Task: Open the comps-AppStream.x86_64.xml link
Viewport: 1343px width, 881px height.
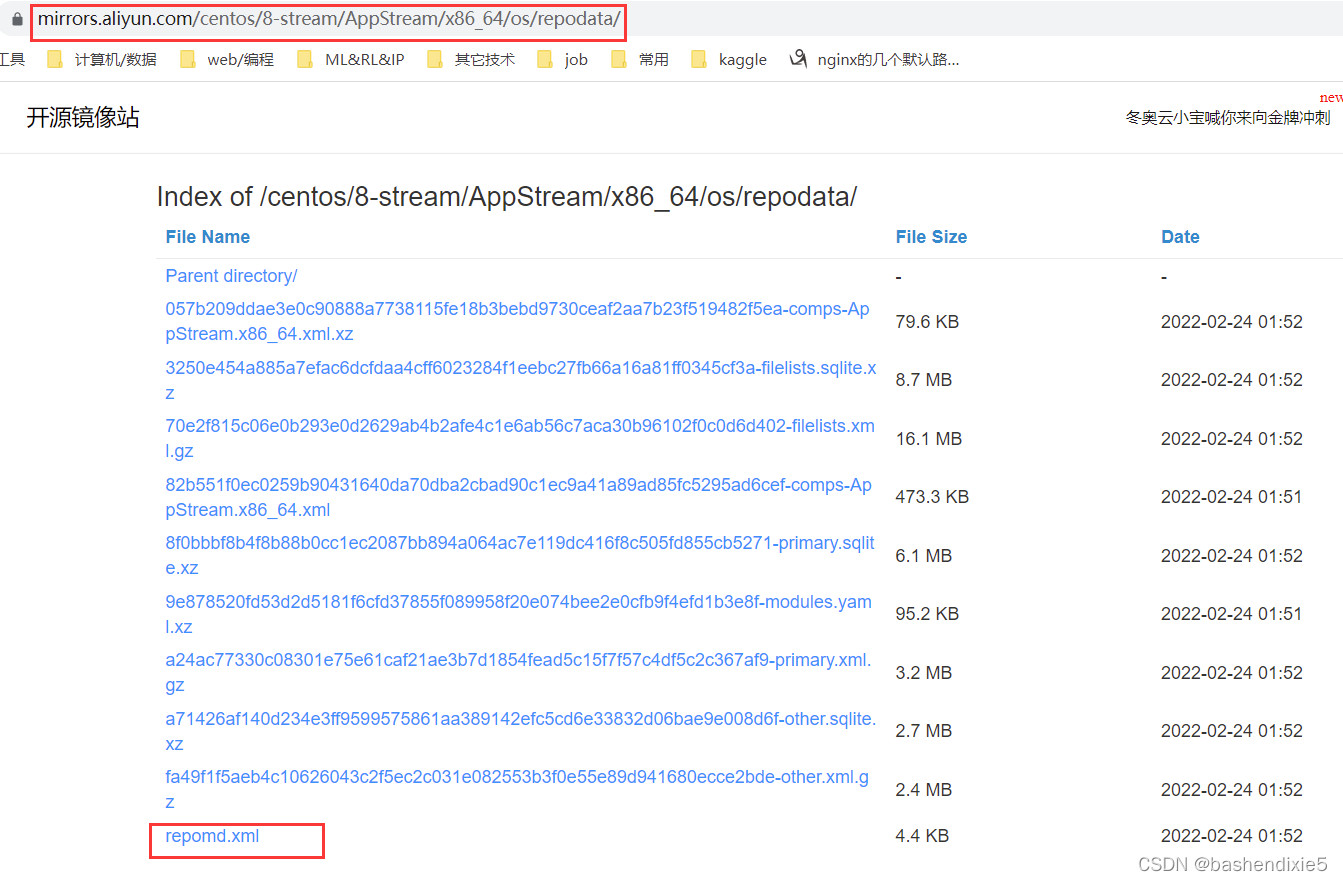Action: coord(520,497)
